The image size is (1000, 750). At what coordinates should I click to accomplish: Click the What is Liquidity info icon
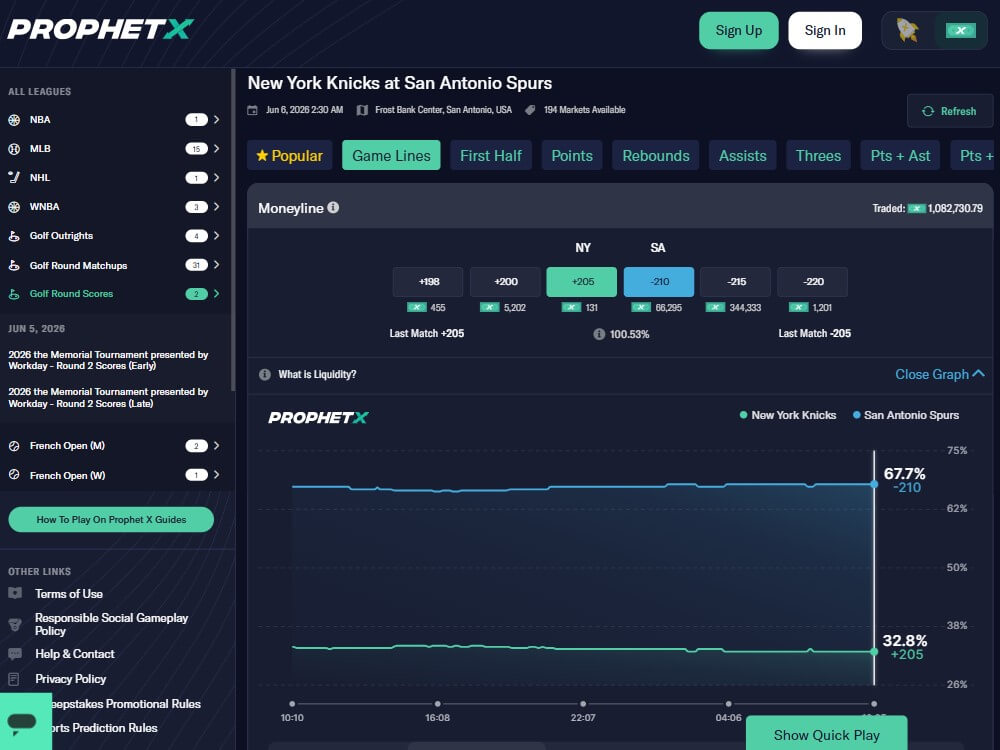click(265, 374)
